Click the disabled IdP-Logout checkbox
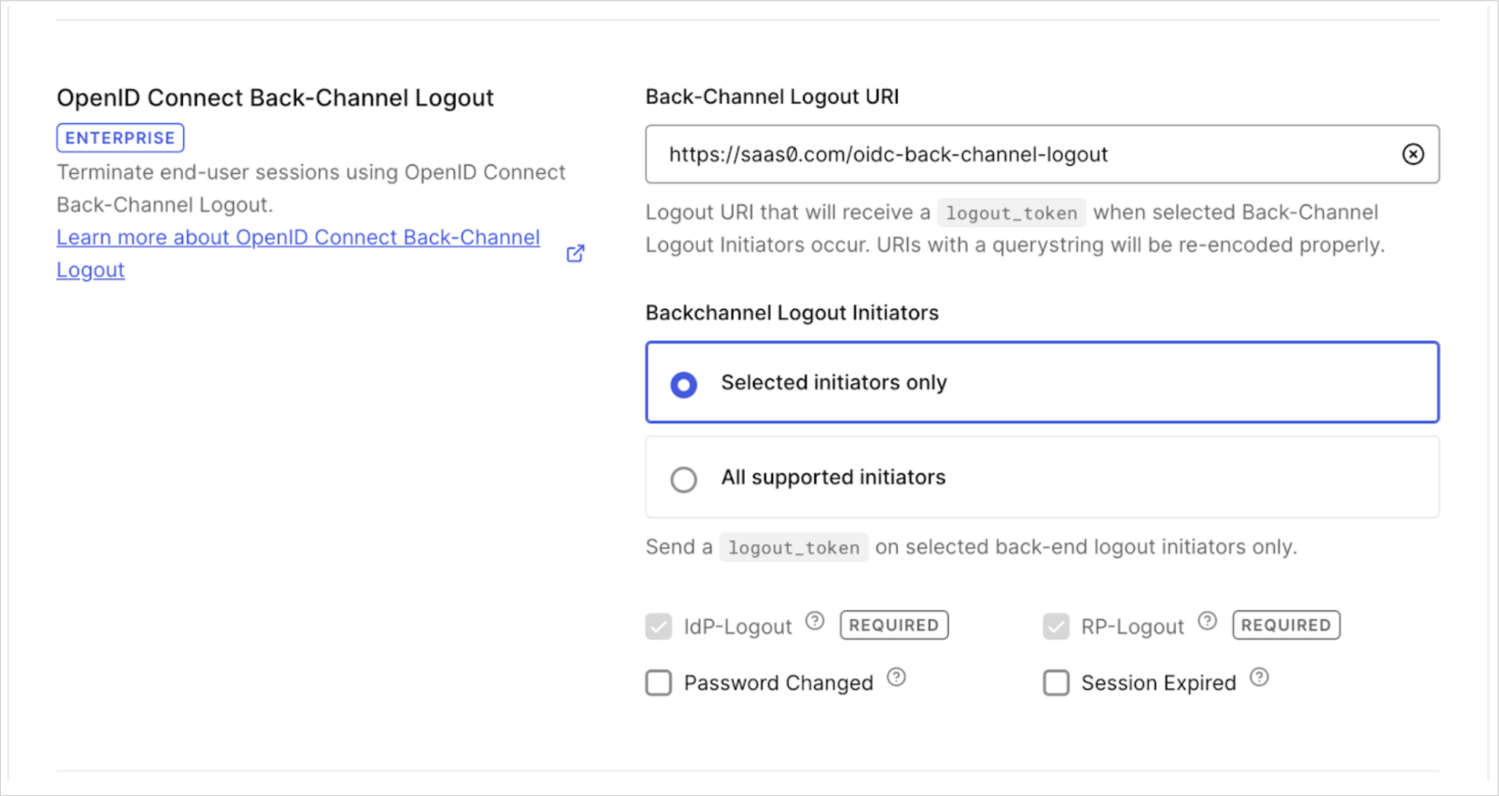Screen dimensions: 1499x796 pos(658,625)
